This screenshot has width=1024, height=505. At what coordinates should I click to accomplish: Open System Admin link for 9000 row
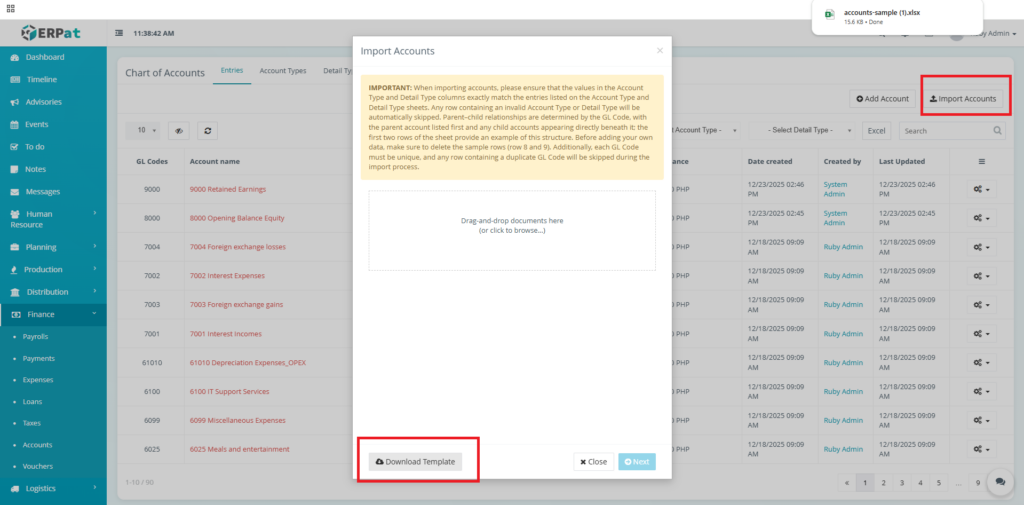click(x=835, y=189)
